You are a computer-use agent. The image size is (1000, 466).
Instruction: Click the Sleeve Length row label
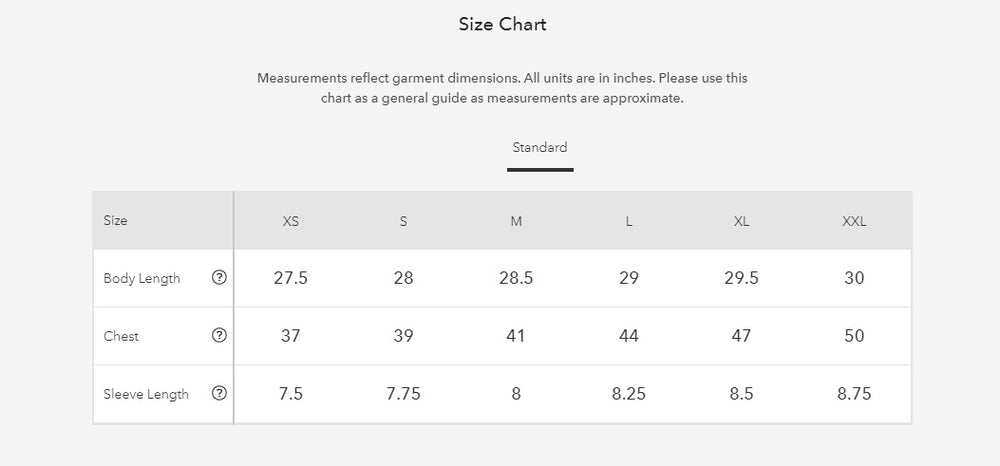click(146, 395)
